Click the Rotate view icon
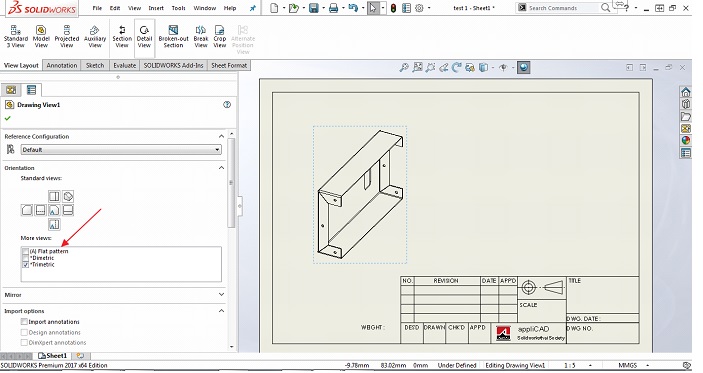Screen dimensions: 703x373 click(456, 67)
